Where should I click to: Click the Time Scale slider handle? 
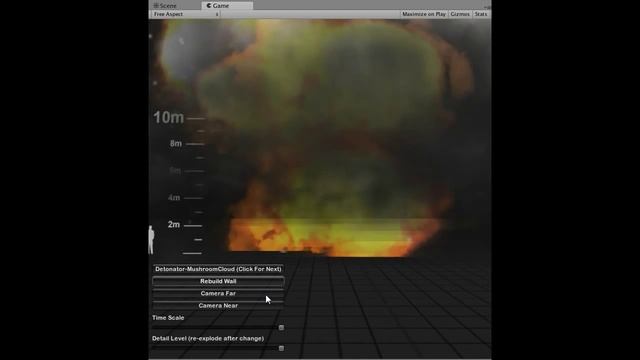click(281, 327)
